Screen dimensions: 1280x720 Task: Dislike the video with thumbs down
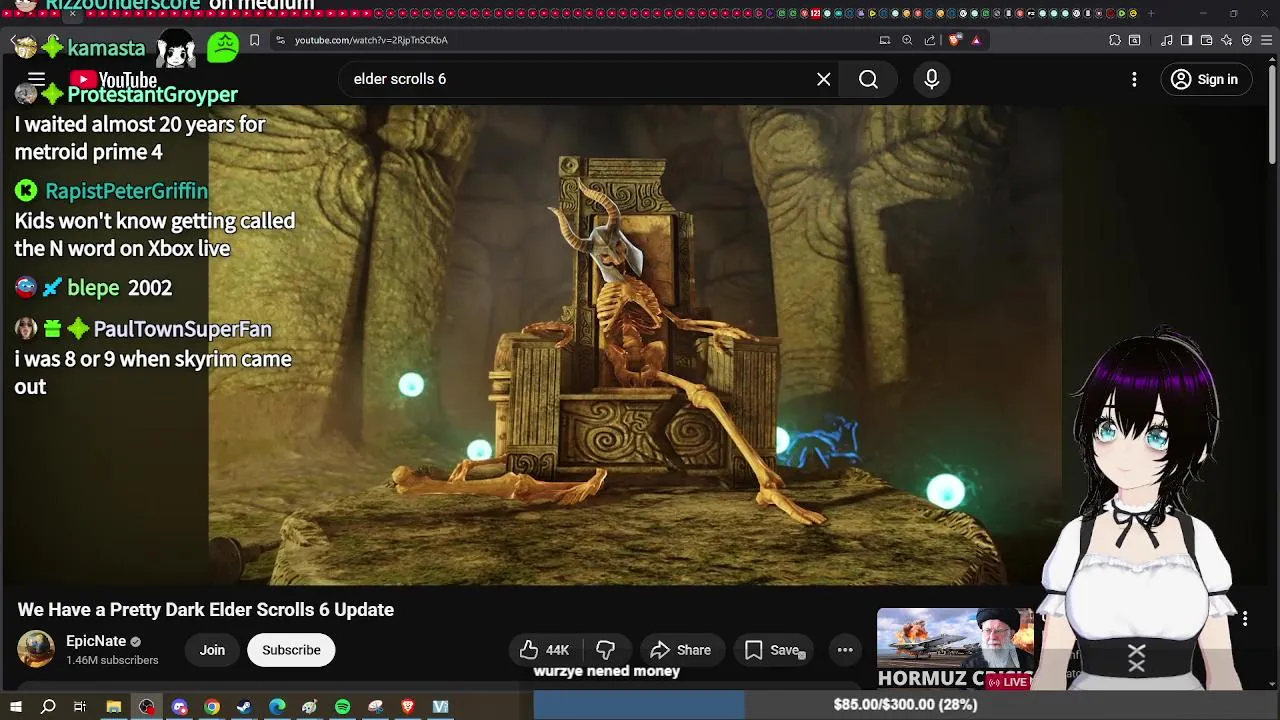(606, 650)
